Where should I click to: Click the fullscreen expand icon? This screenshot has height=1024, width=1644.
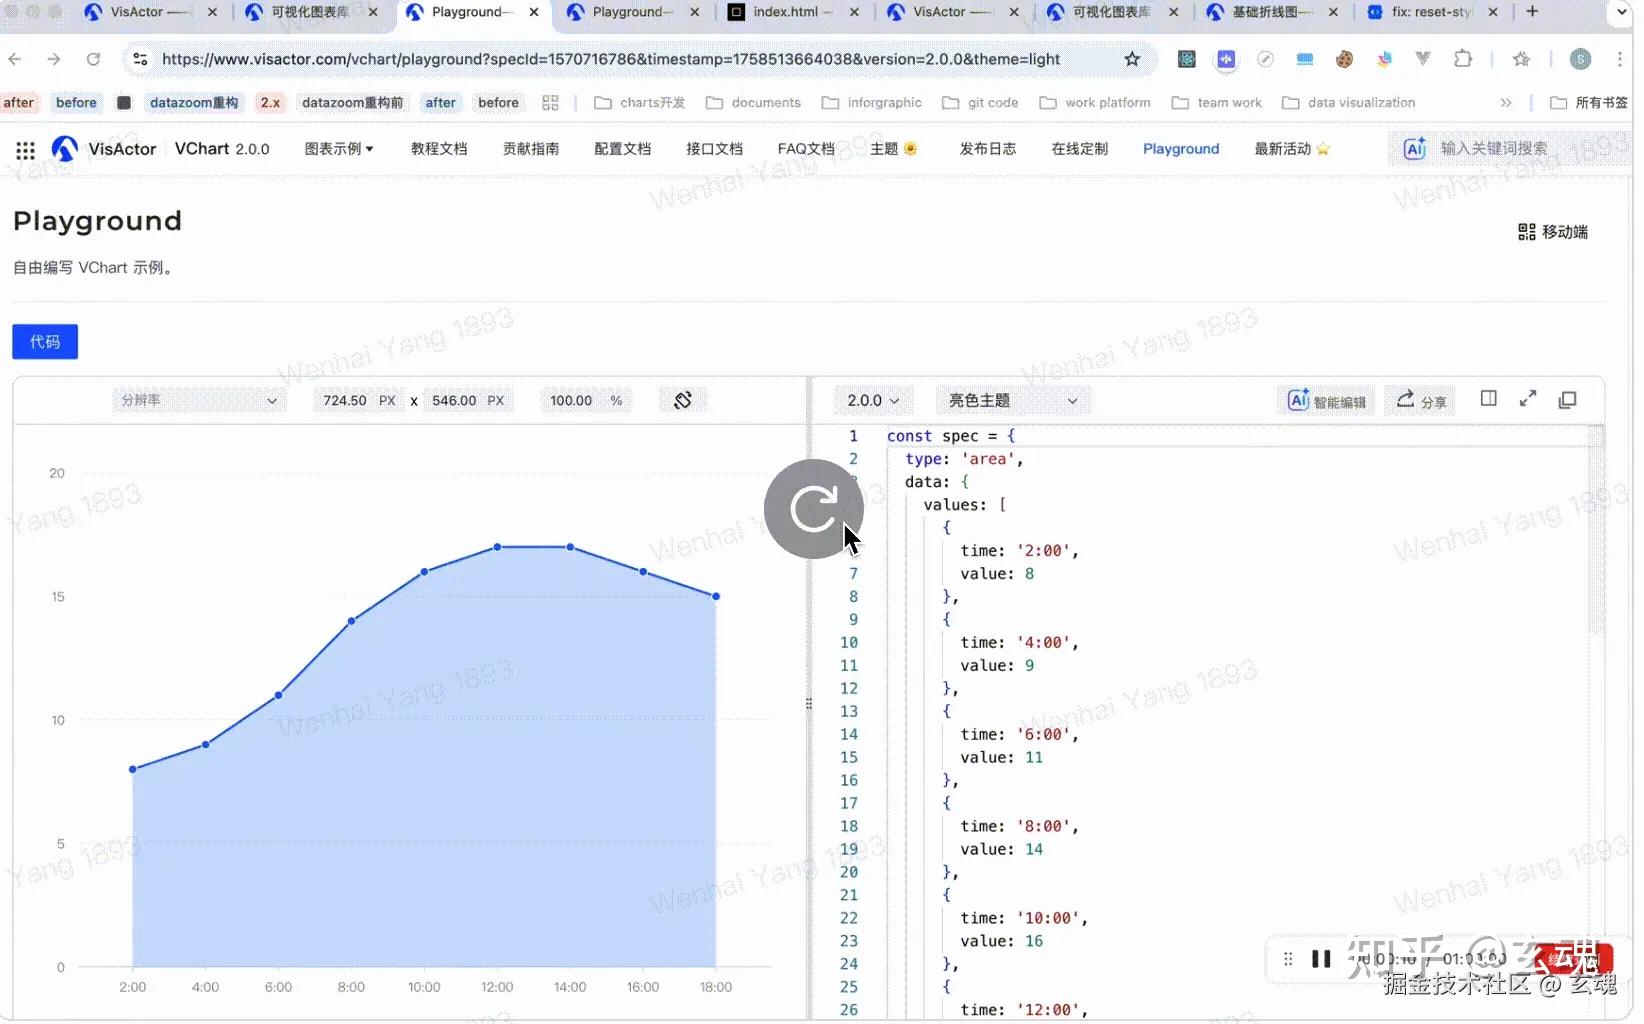pos(1527,398)
